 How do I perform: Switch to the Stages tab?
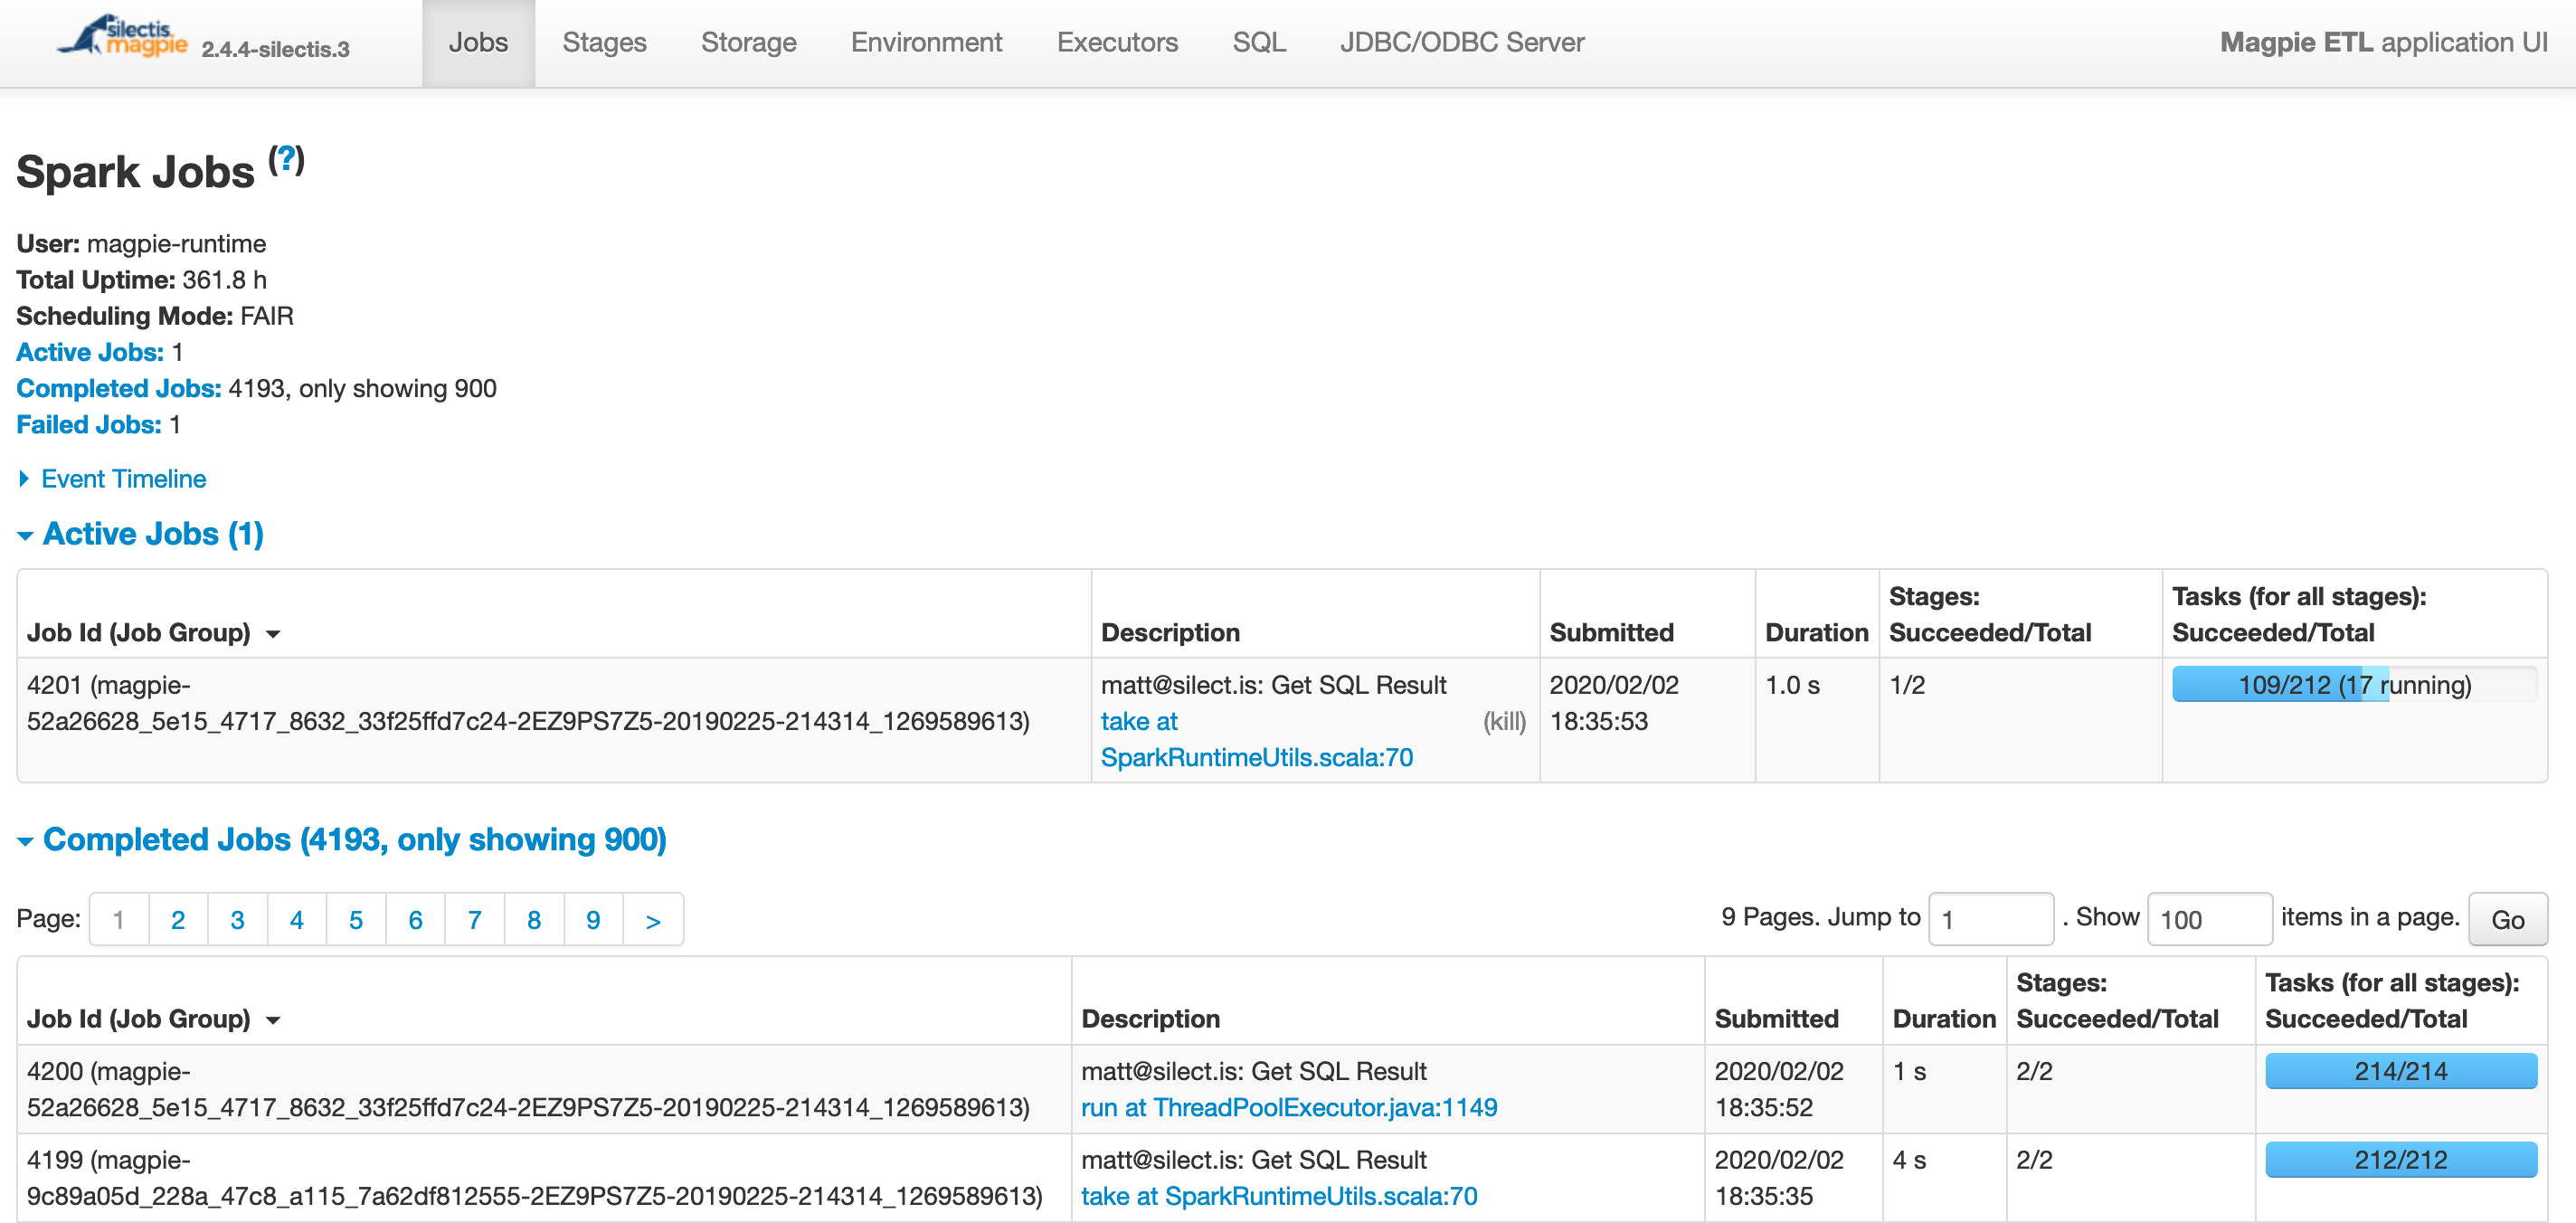[x=604, y=42]
